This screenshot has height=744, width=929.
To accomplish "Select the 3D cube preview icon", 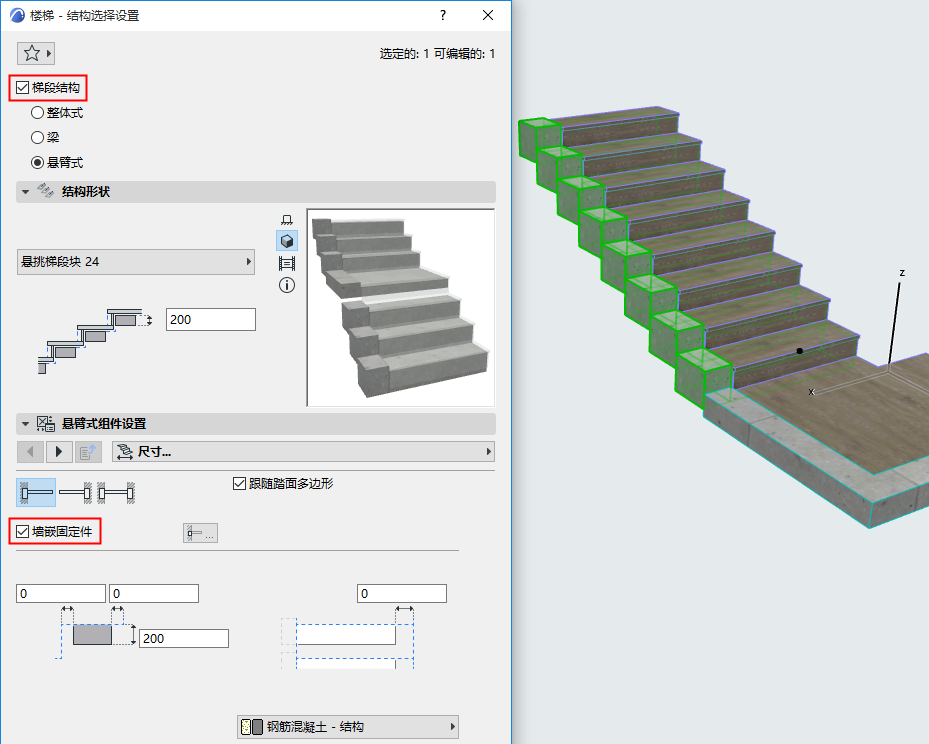I will pos(287,240).
